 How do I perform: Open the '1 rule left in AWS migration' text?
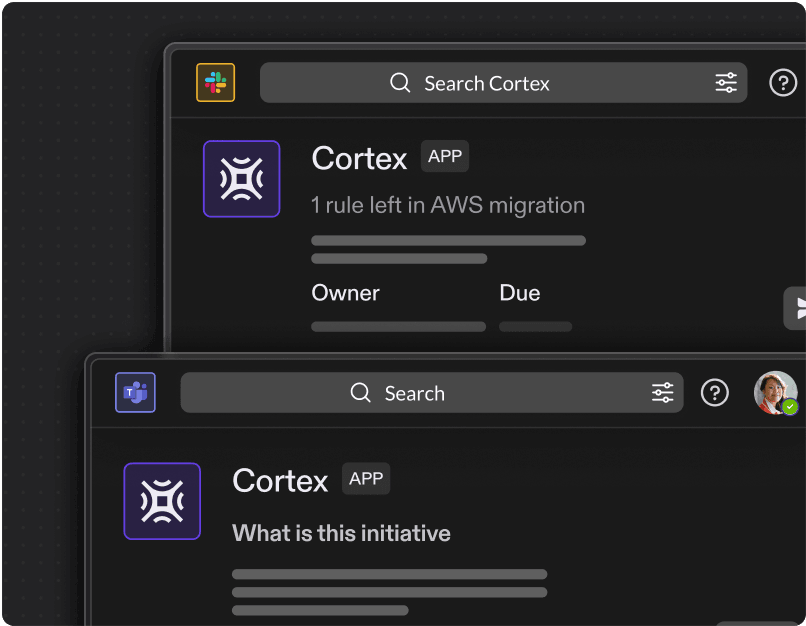[448, 205]
